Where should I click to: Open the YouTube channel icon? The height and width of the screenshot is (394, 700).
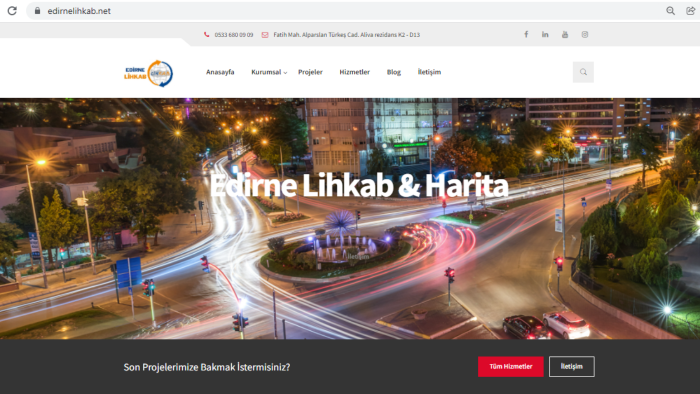[x=565, y=34]
